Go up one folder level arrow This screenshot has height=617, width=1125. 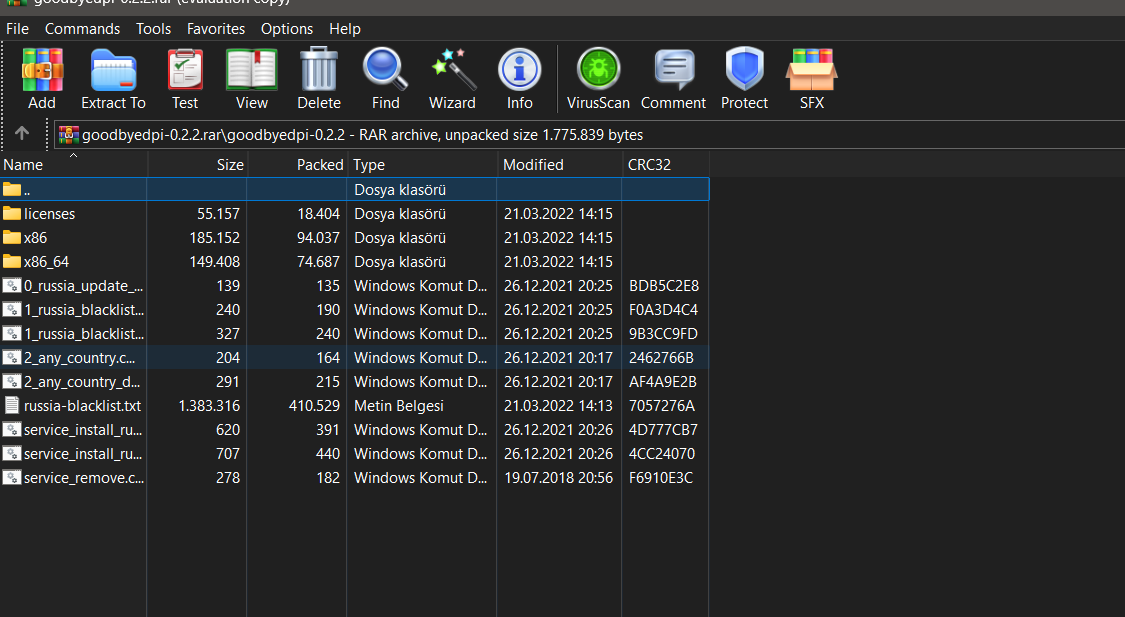point(22,133)
